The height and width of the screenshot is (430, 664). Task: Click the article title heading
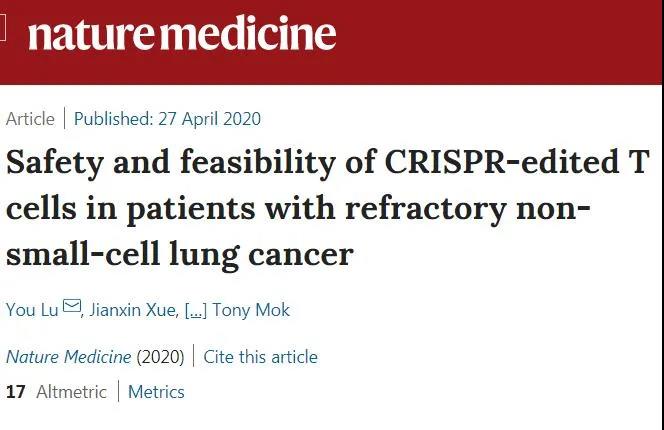tap(328, 208)
